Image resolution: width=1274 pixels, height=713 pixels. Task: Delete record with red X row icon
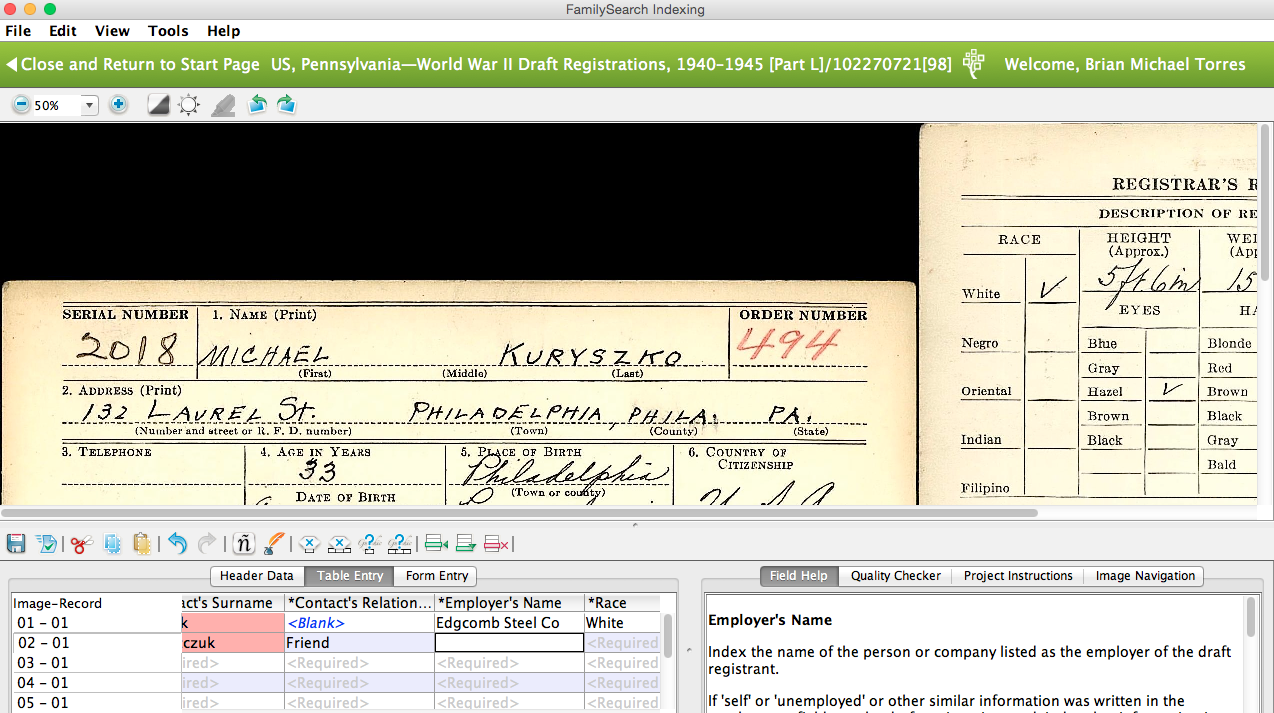[496, 544]
